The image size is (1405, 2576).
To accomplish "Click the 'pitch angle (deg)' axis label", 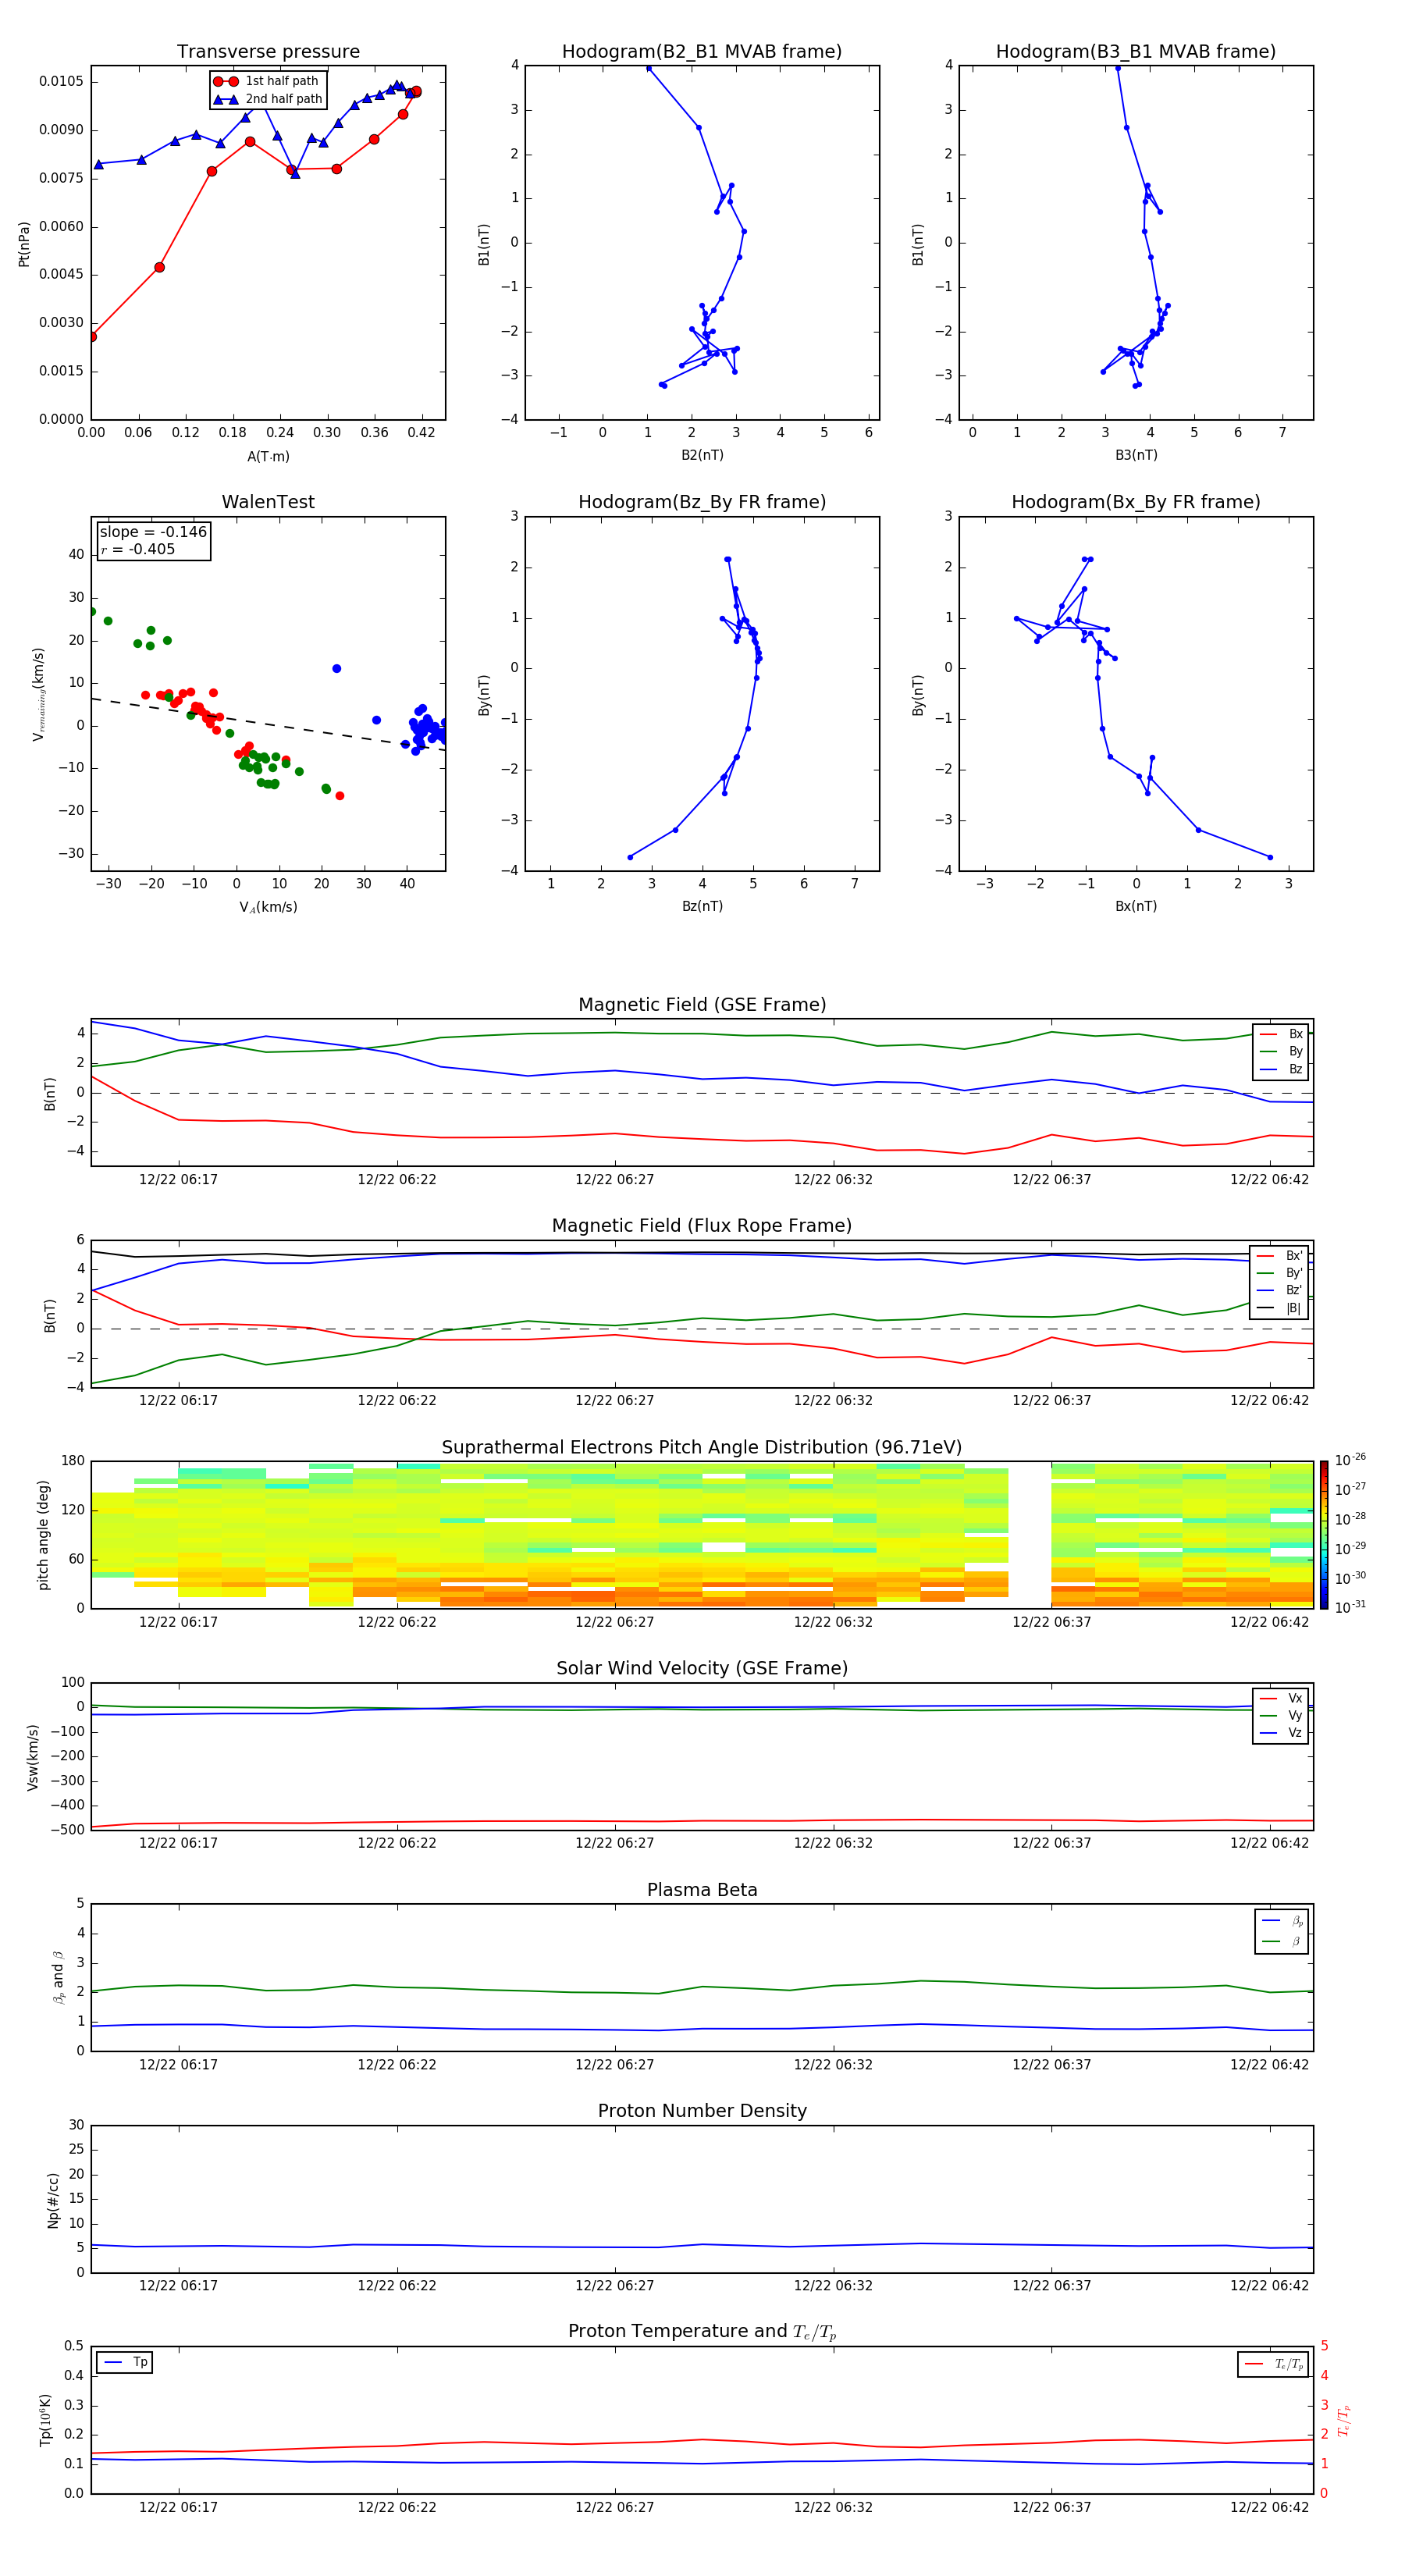I will pos(43,1535).
